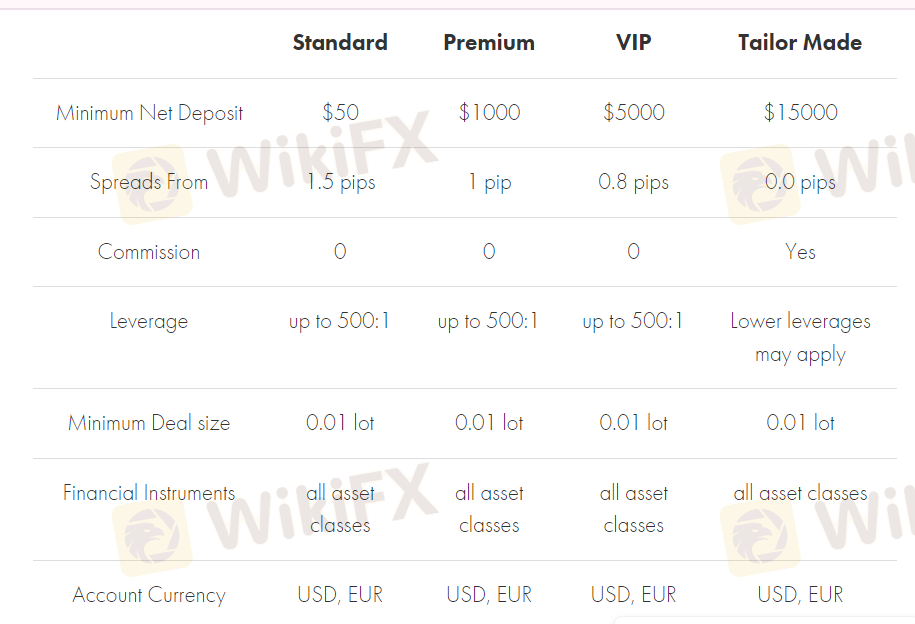This screenshot has height=624, width=915.
Task: Click the $5000 VIP deposit value
Action: [634, 112]
